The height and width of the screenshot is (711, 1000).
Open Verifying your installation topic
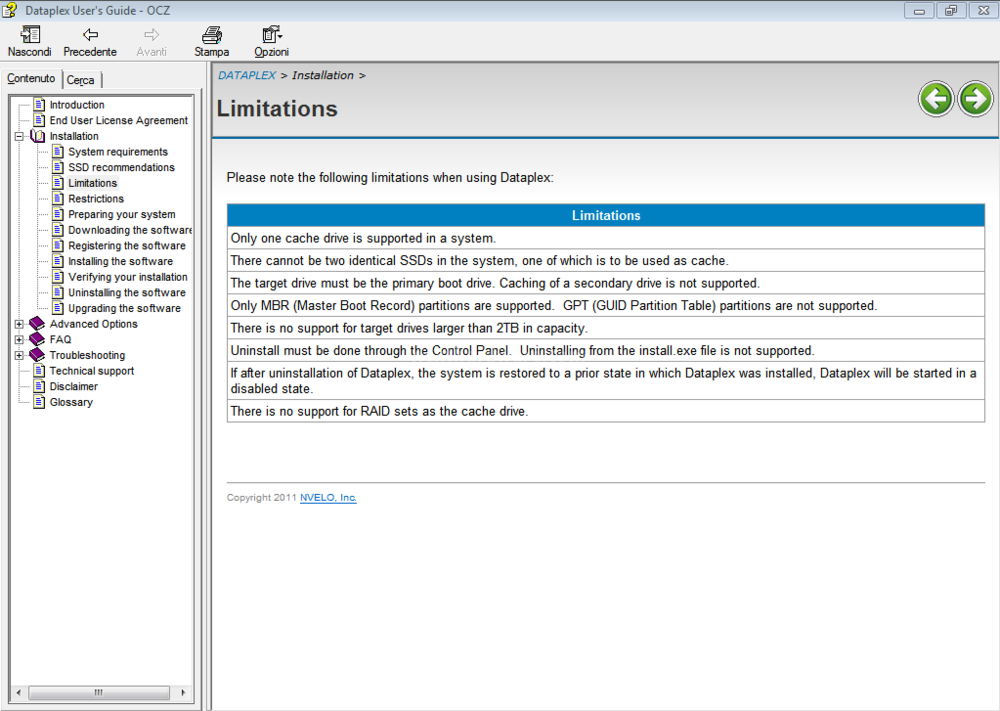[128, 277]
